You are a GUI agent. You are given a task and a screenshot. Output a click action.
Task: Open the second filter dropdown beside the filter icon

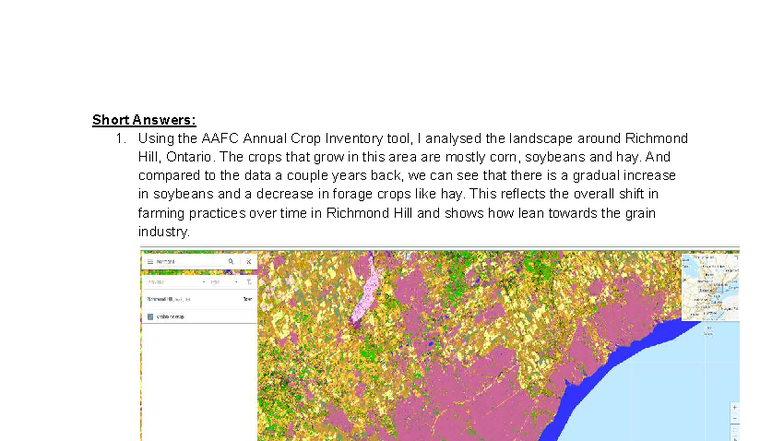pos(224,282)
